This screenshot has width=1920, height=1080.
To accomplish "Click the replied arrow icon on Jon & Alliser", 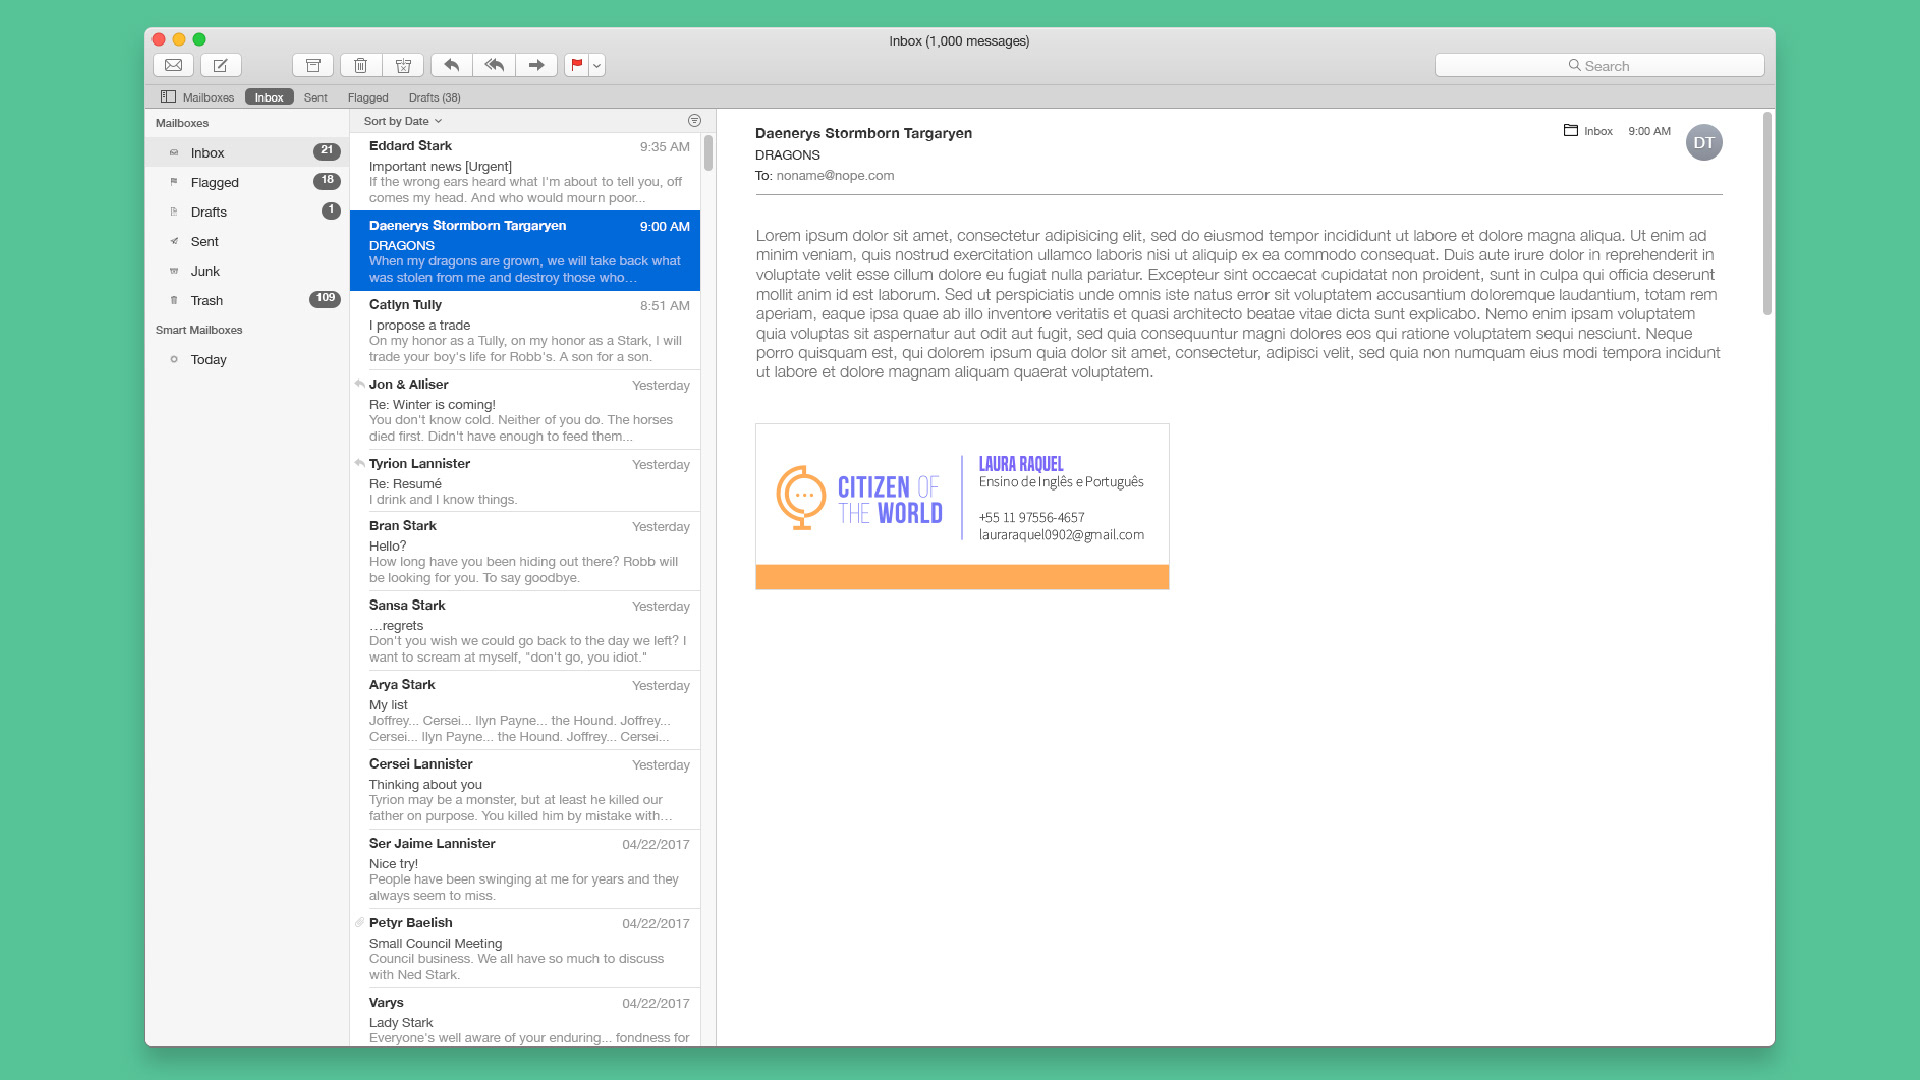I will point(359,384).
